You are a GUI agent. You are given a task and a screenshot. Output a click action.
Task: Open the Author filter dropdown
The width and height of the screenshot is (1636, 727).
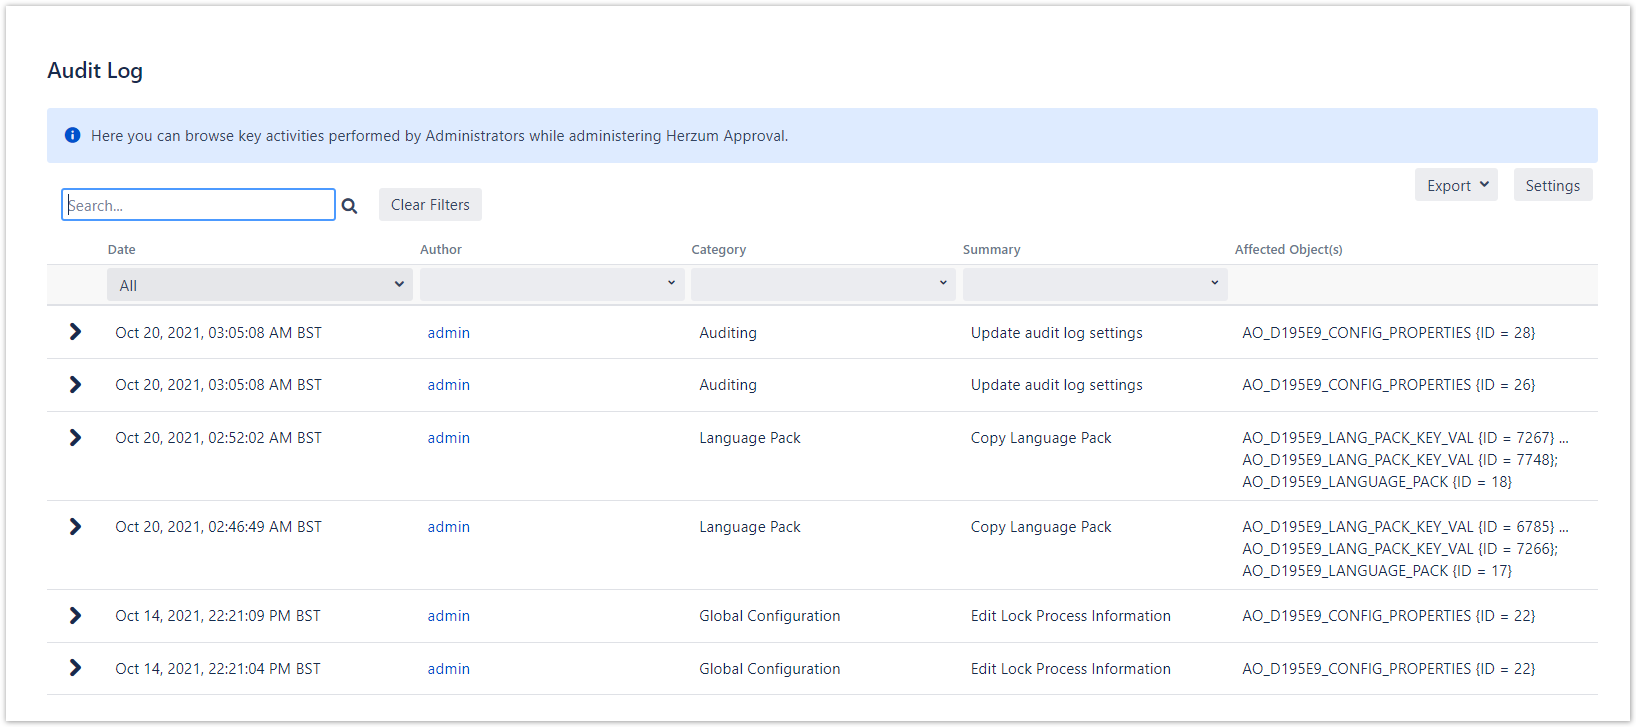(551, 284)
